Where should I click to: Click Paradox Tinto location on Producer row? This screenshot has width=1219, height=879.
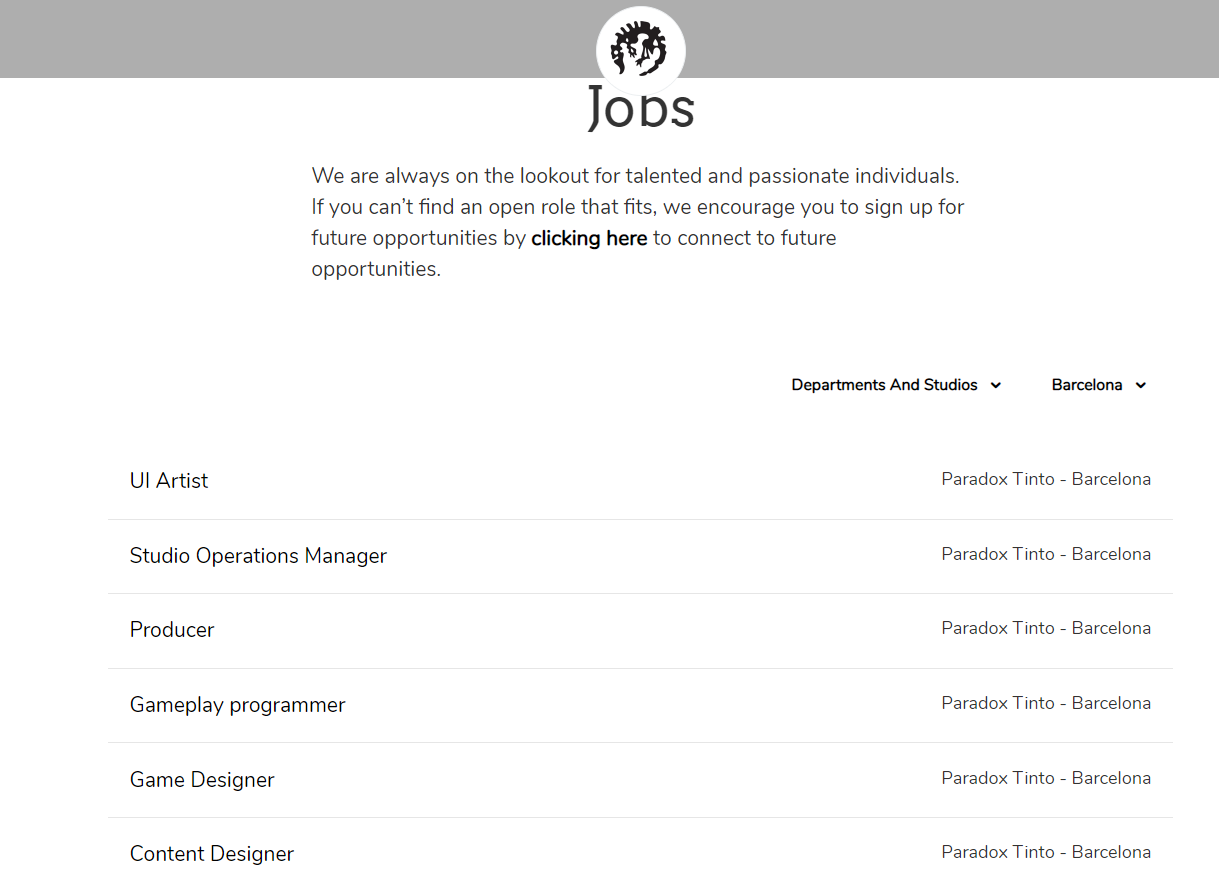click(1045, 628)
